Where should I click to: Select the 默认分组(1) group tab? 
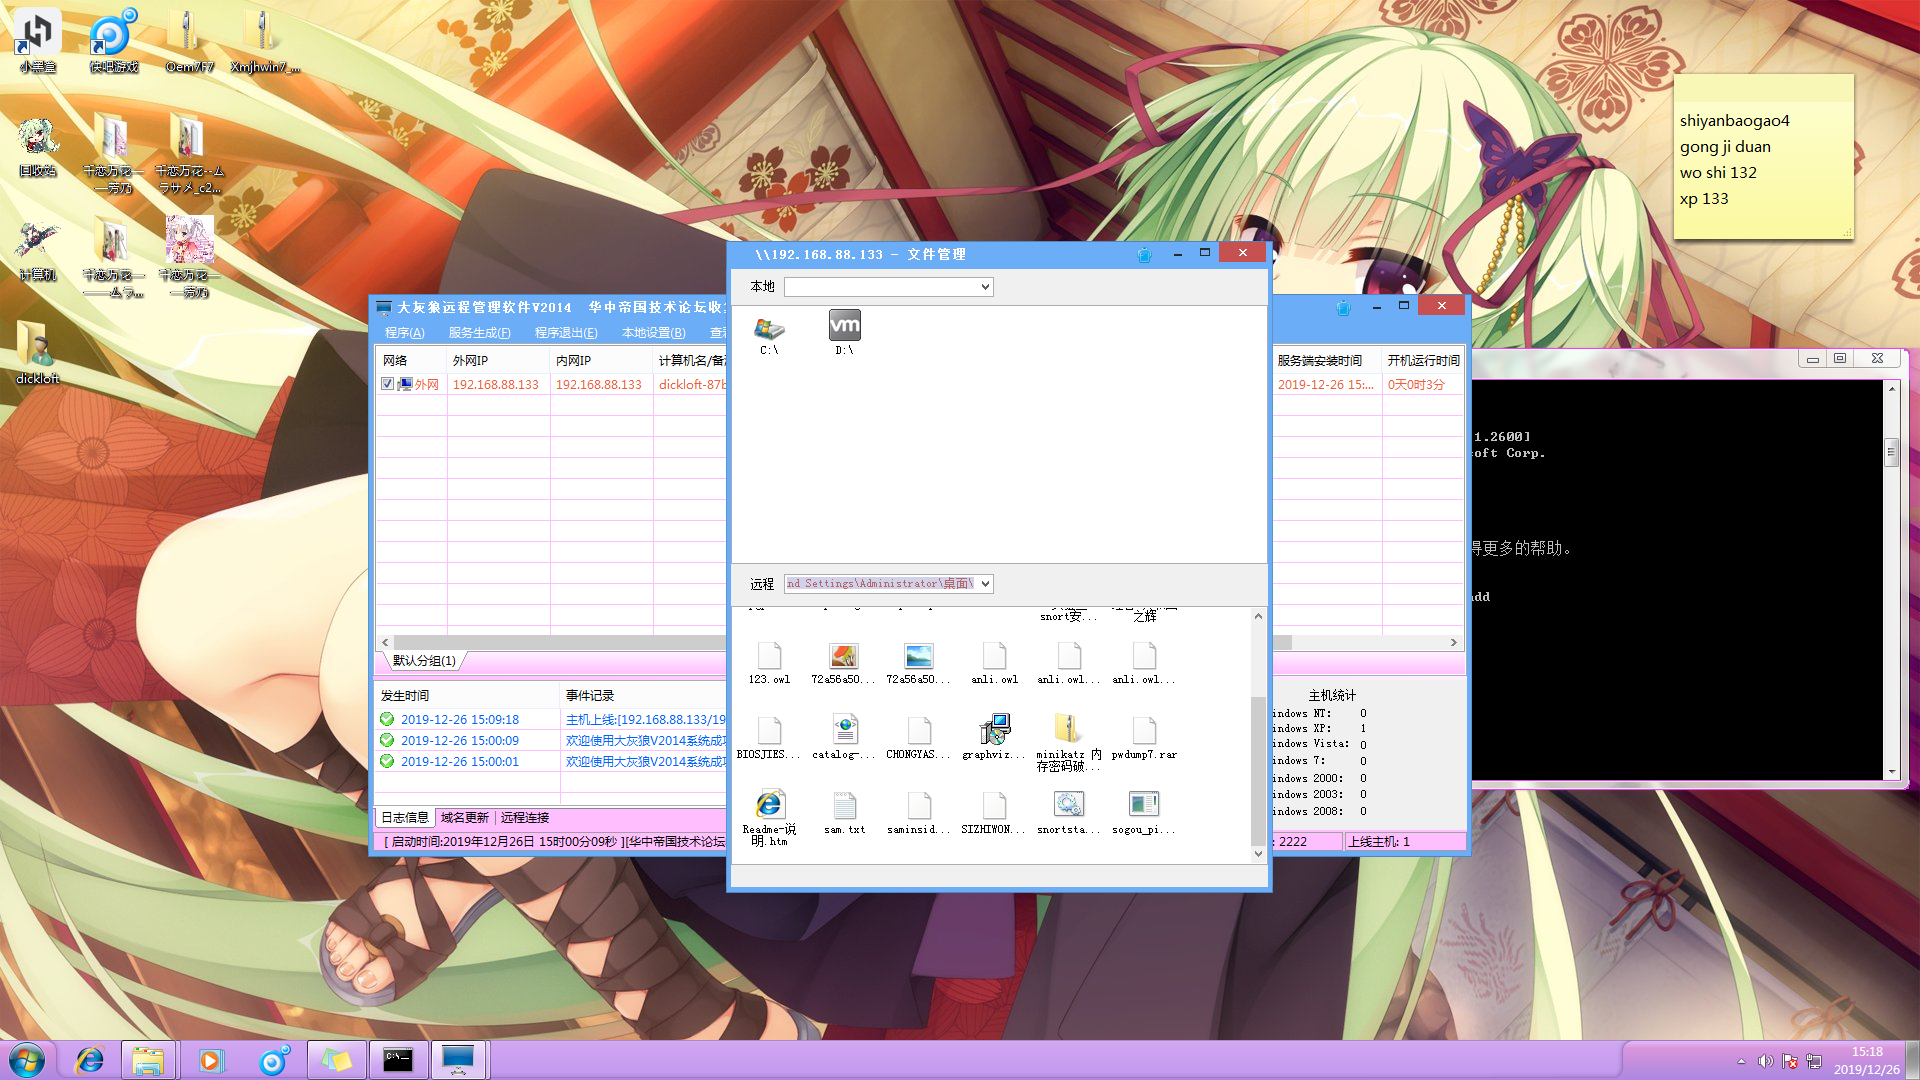424,661
